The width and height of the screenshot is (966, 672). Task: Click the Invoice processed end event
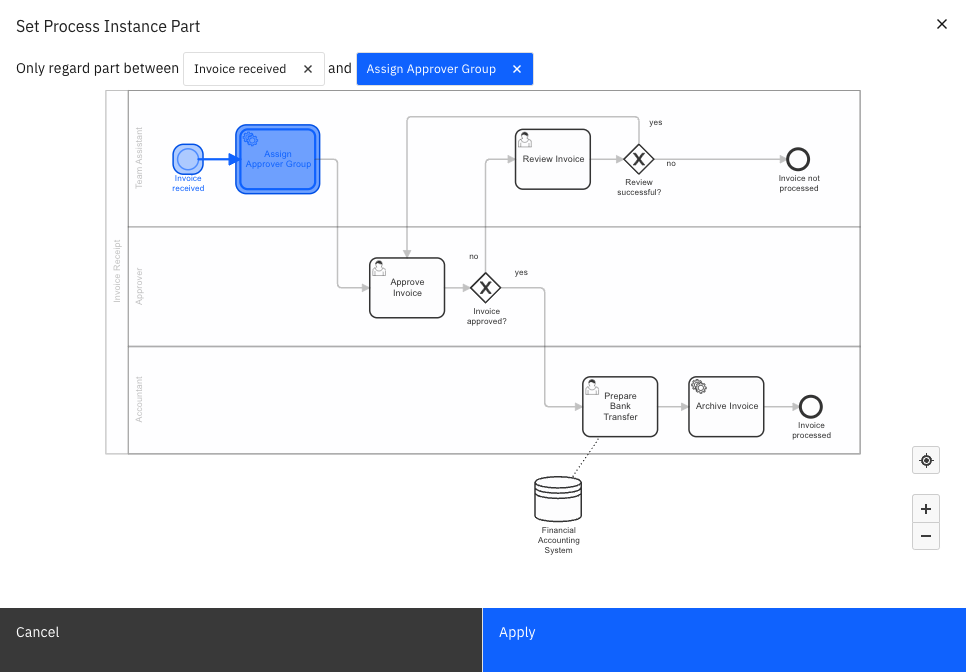point(811,407)
